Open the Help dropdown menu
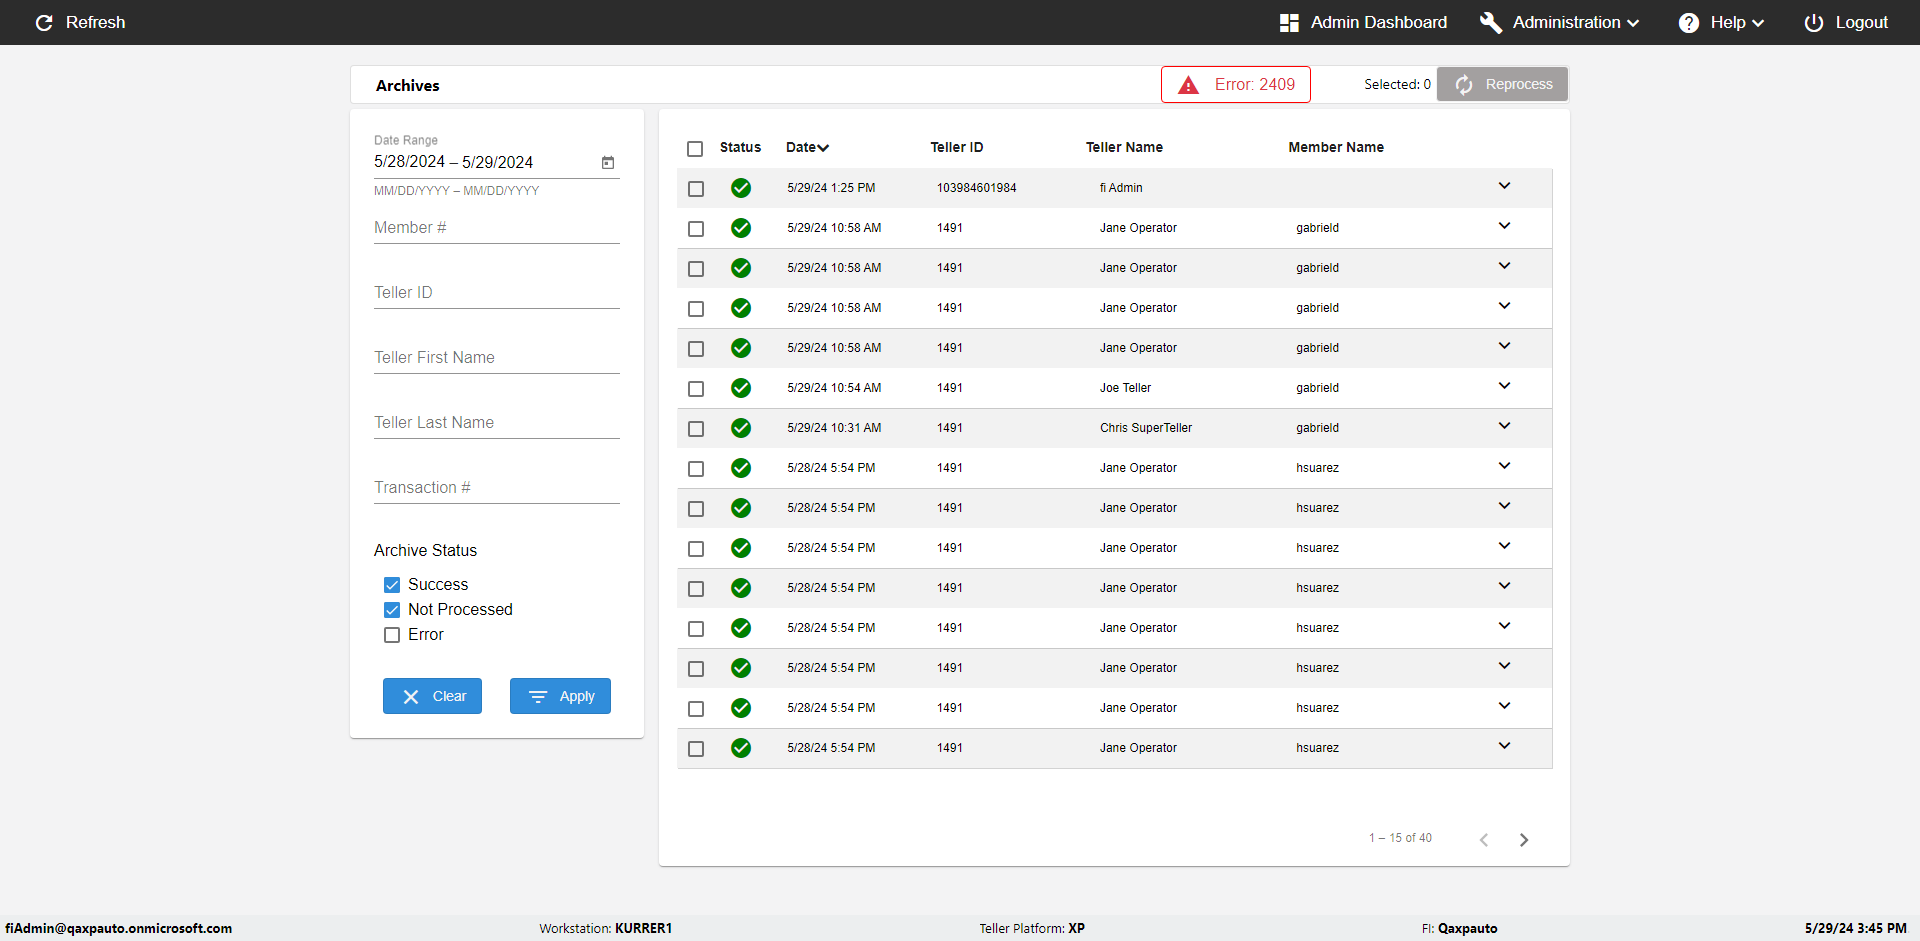The width and height of the screenshot is (1920, 941). pyautogui.click(x=1721, y=22)
